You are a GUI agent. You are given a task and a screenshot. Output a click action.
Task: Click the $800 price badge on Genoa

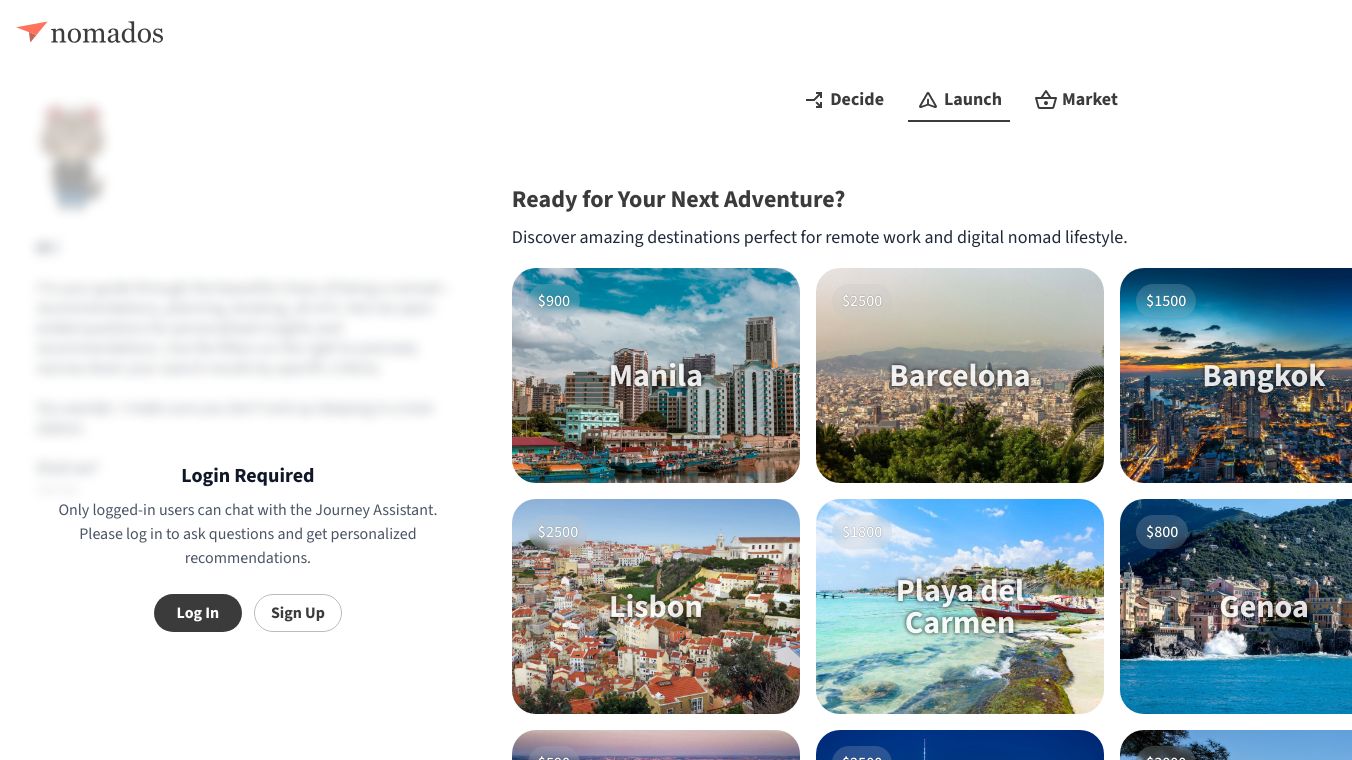[x=1162, y=532]
